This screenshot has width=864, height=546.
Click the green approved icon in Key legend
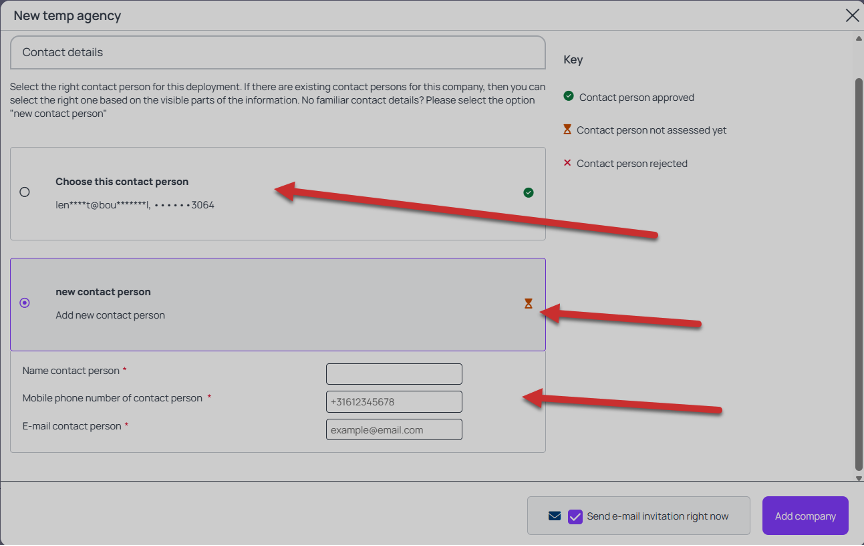pos(569,96)
